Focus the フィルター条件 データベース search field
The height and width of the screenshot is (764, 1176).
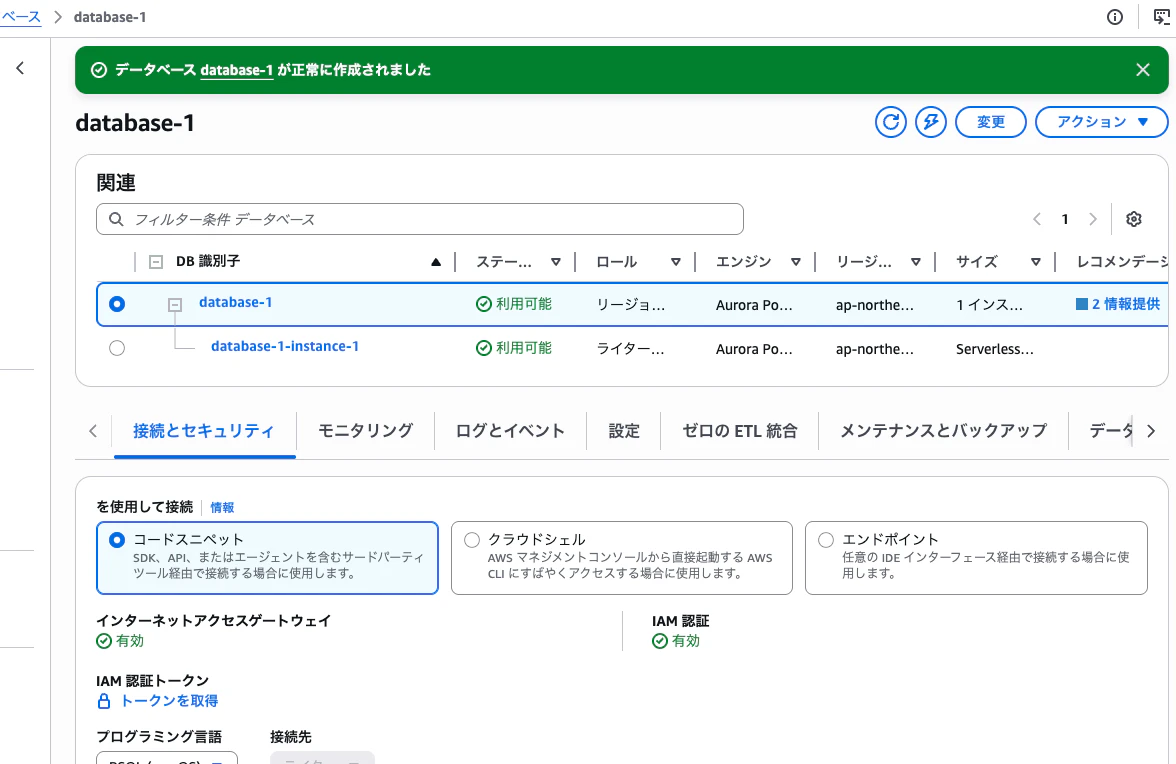tap(420, 219)
